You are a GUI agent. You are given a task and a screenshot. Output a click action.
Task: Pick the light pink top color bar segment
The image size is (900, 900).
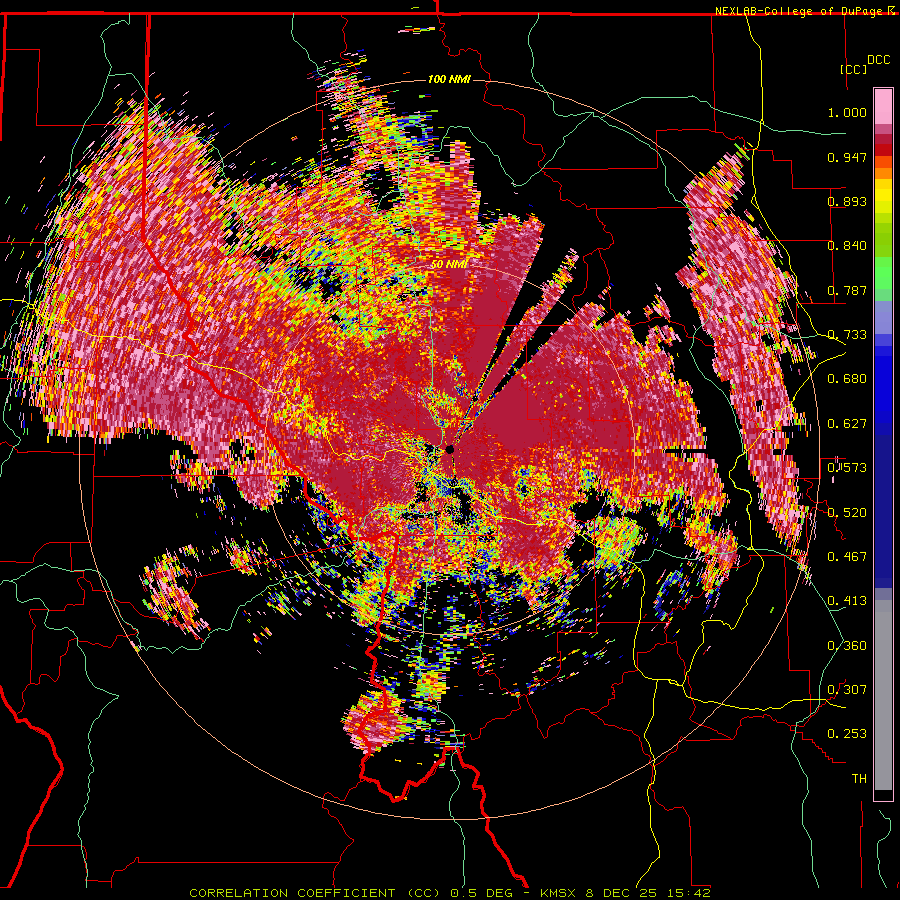coord(883,106)
